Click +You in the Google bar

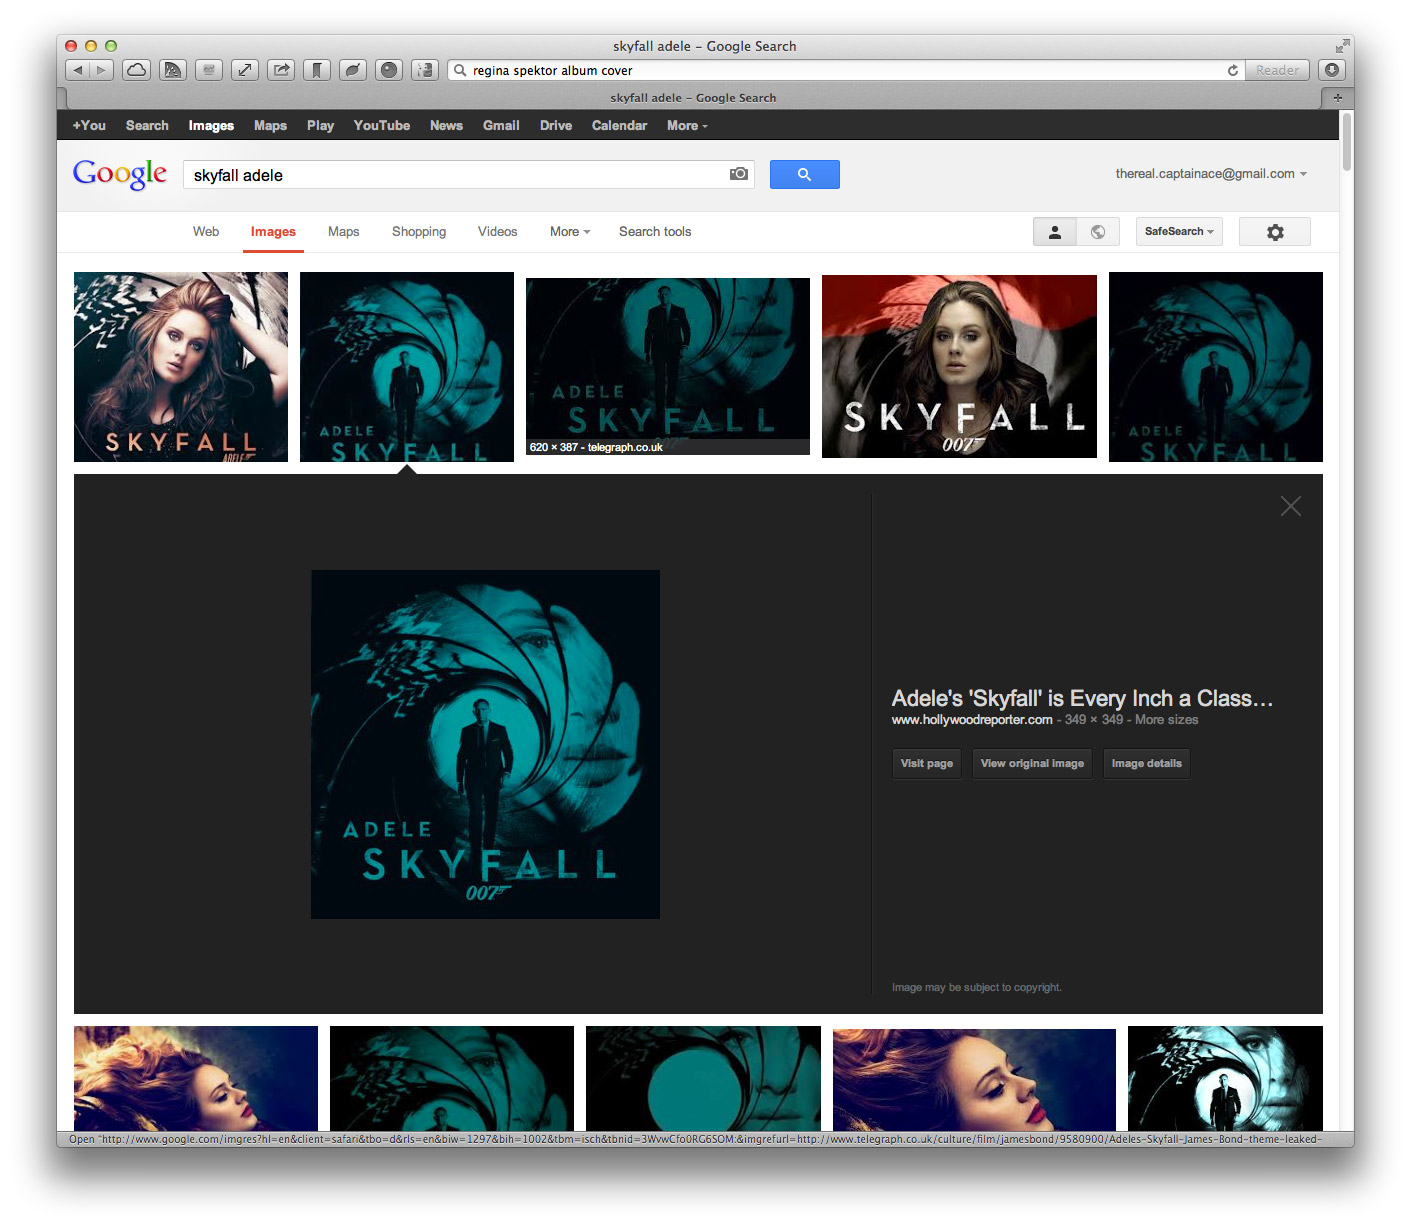click(x=89, y=126)
